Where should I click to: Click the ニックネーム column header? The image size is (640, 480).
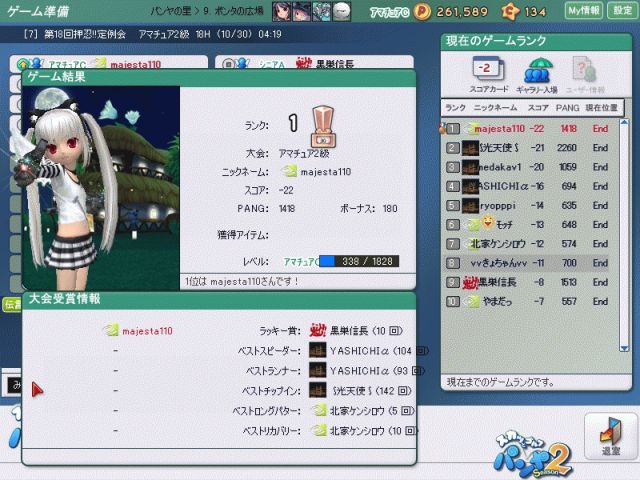coord(494,107)
